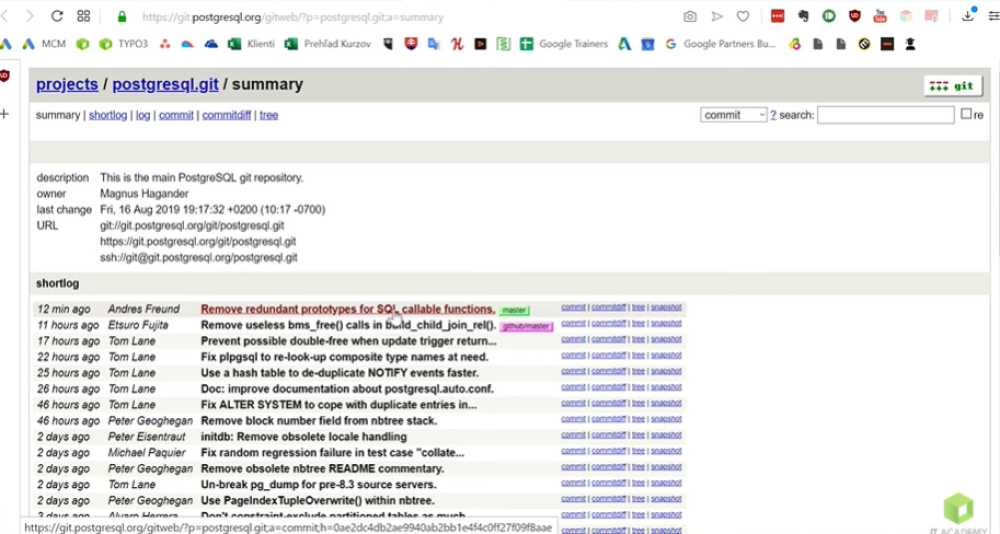Switch to the shortlog navigation link
1000x534 pixels.
[108, 115]
